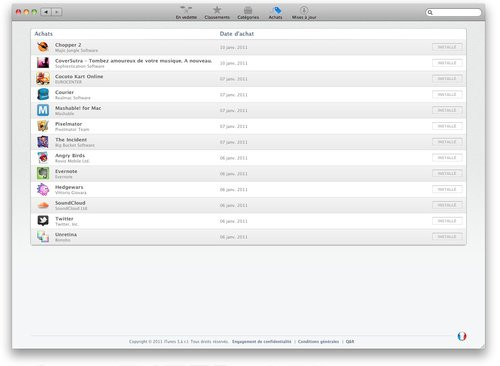This screenshot has height=366, width=500.
Task: Open the Unretina title link
Action: coord(66,234)
